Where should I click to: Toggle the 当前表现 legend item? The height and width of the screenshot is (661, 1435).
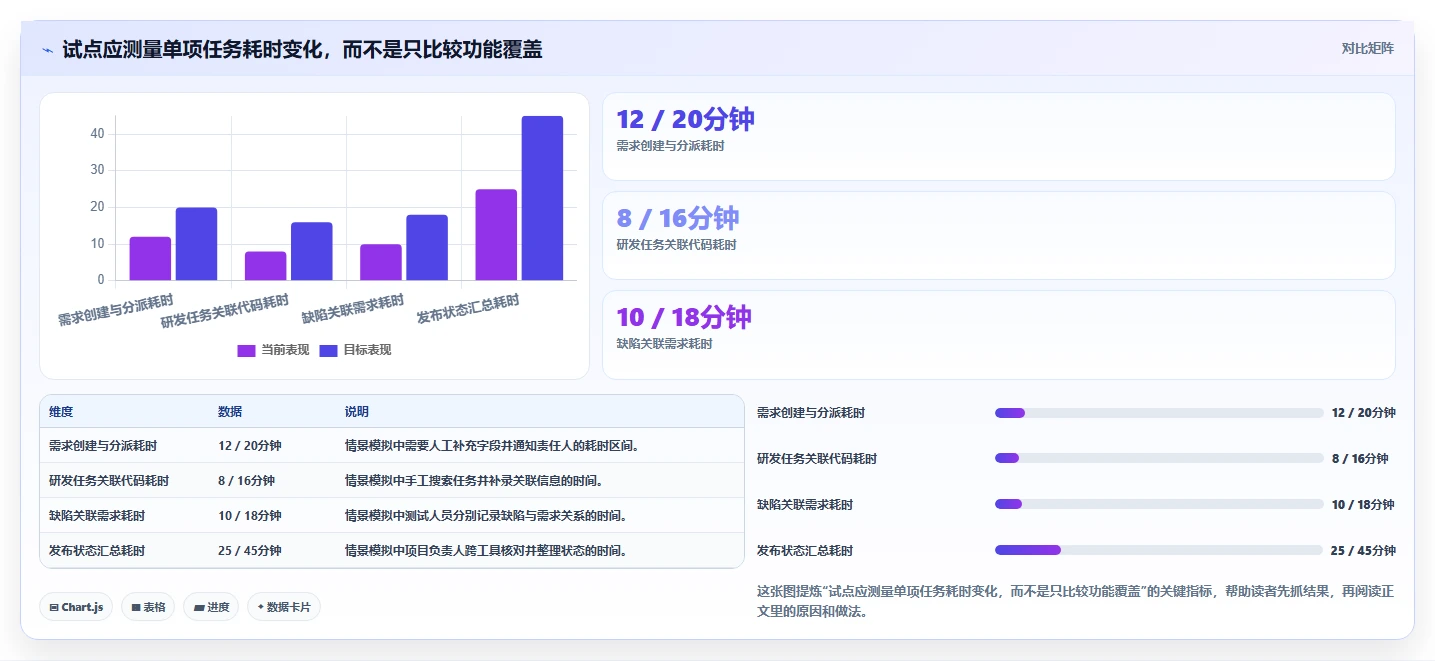click(x=273, y=350)
